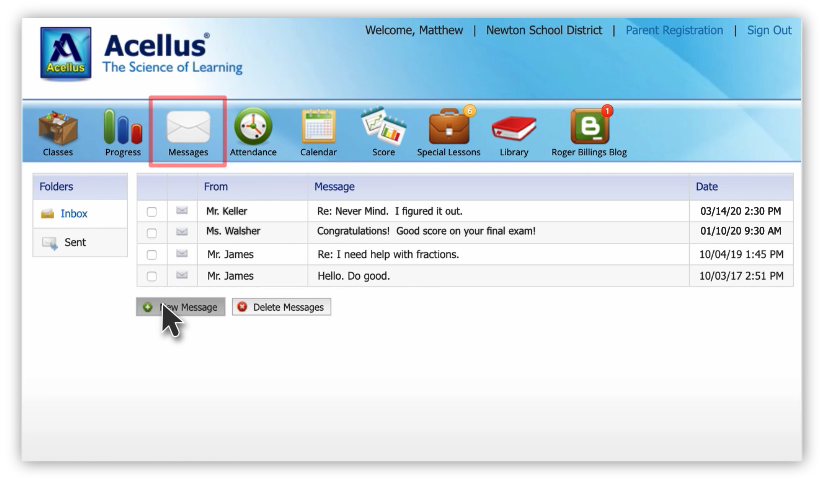The width and height of the screenshot is (822, 483).
Task: Click the From column header
Action: point(216,187)
